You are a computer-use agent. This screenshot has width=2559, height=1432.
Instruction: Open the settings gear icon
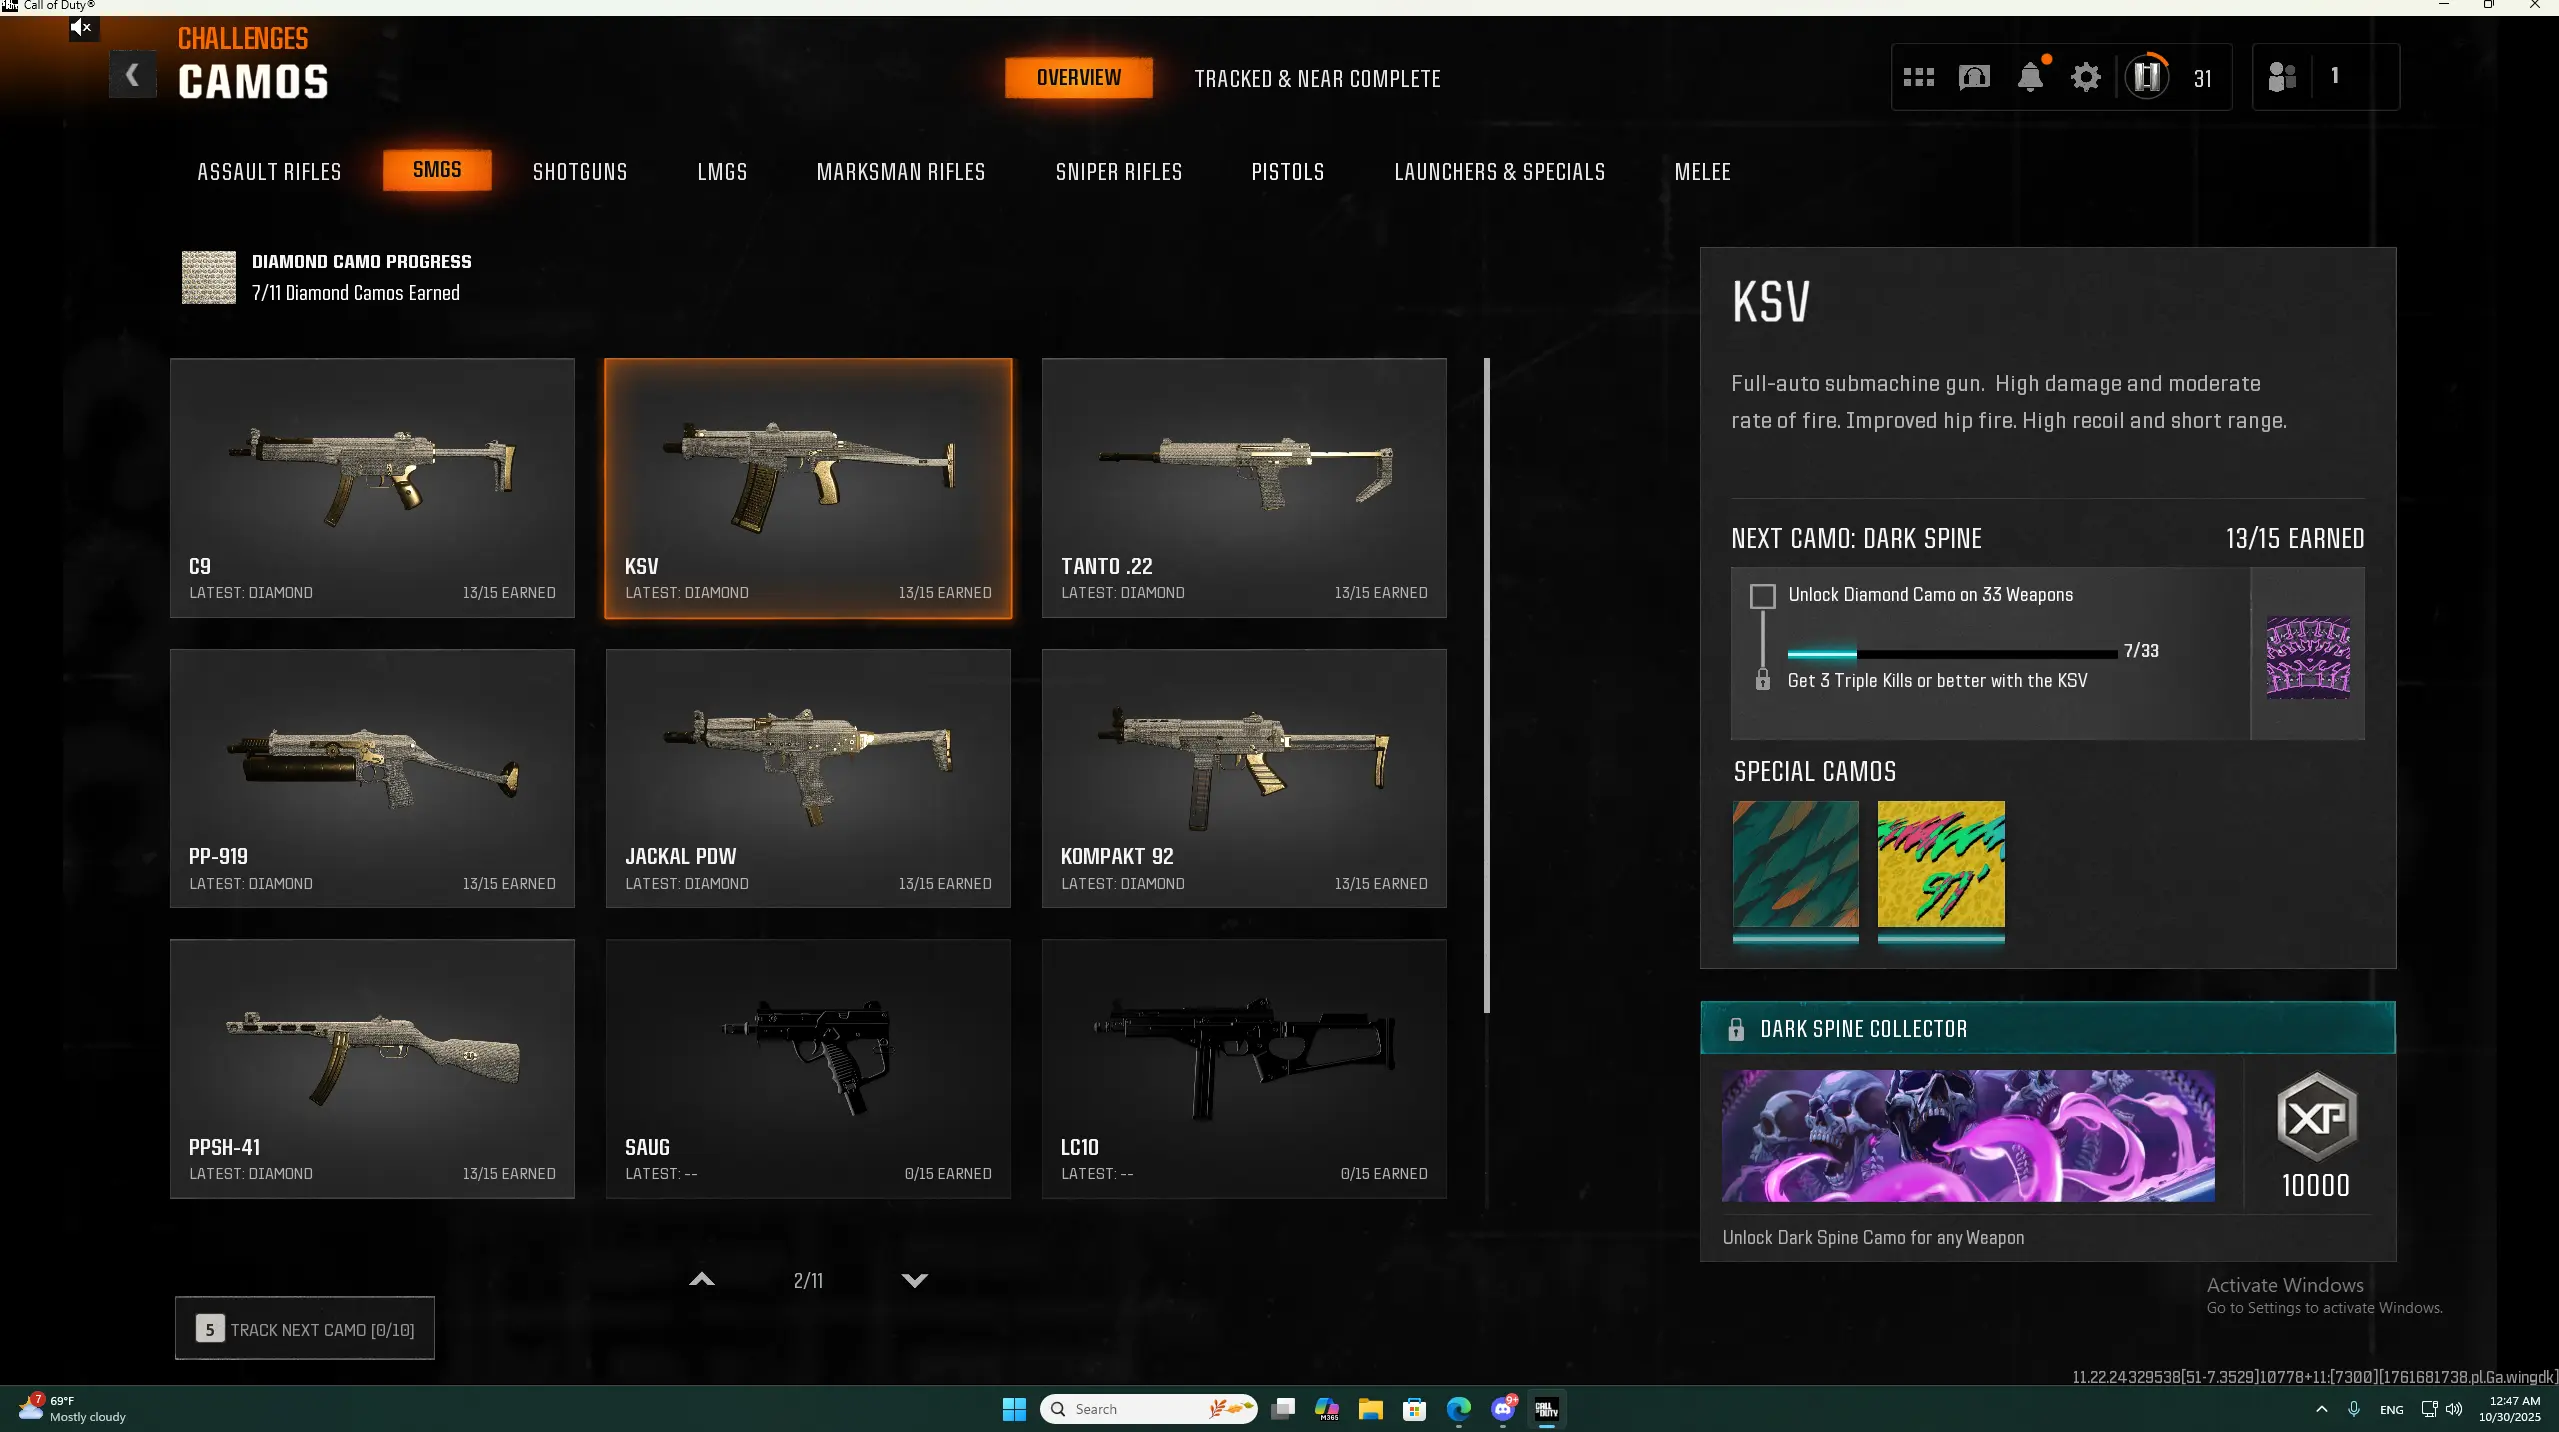tap(2085, 77)
